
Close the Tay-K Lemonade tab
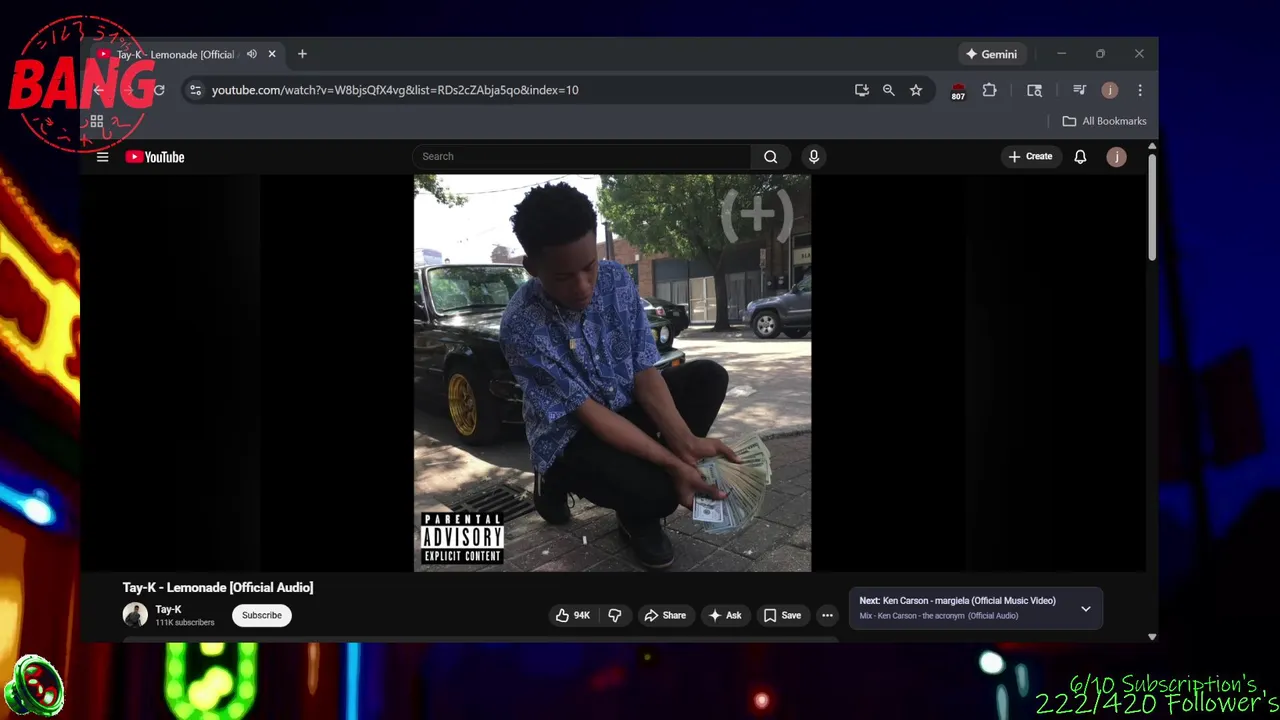pos(271,54)
